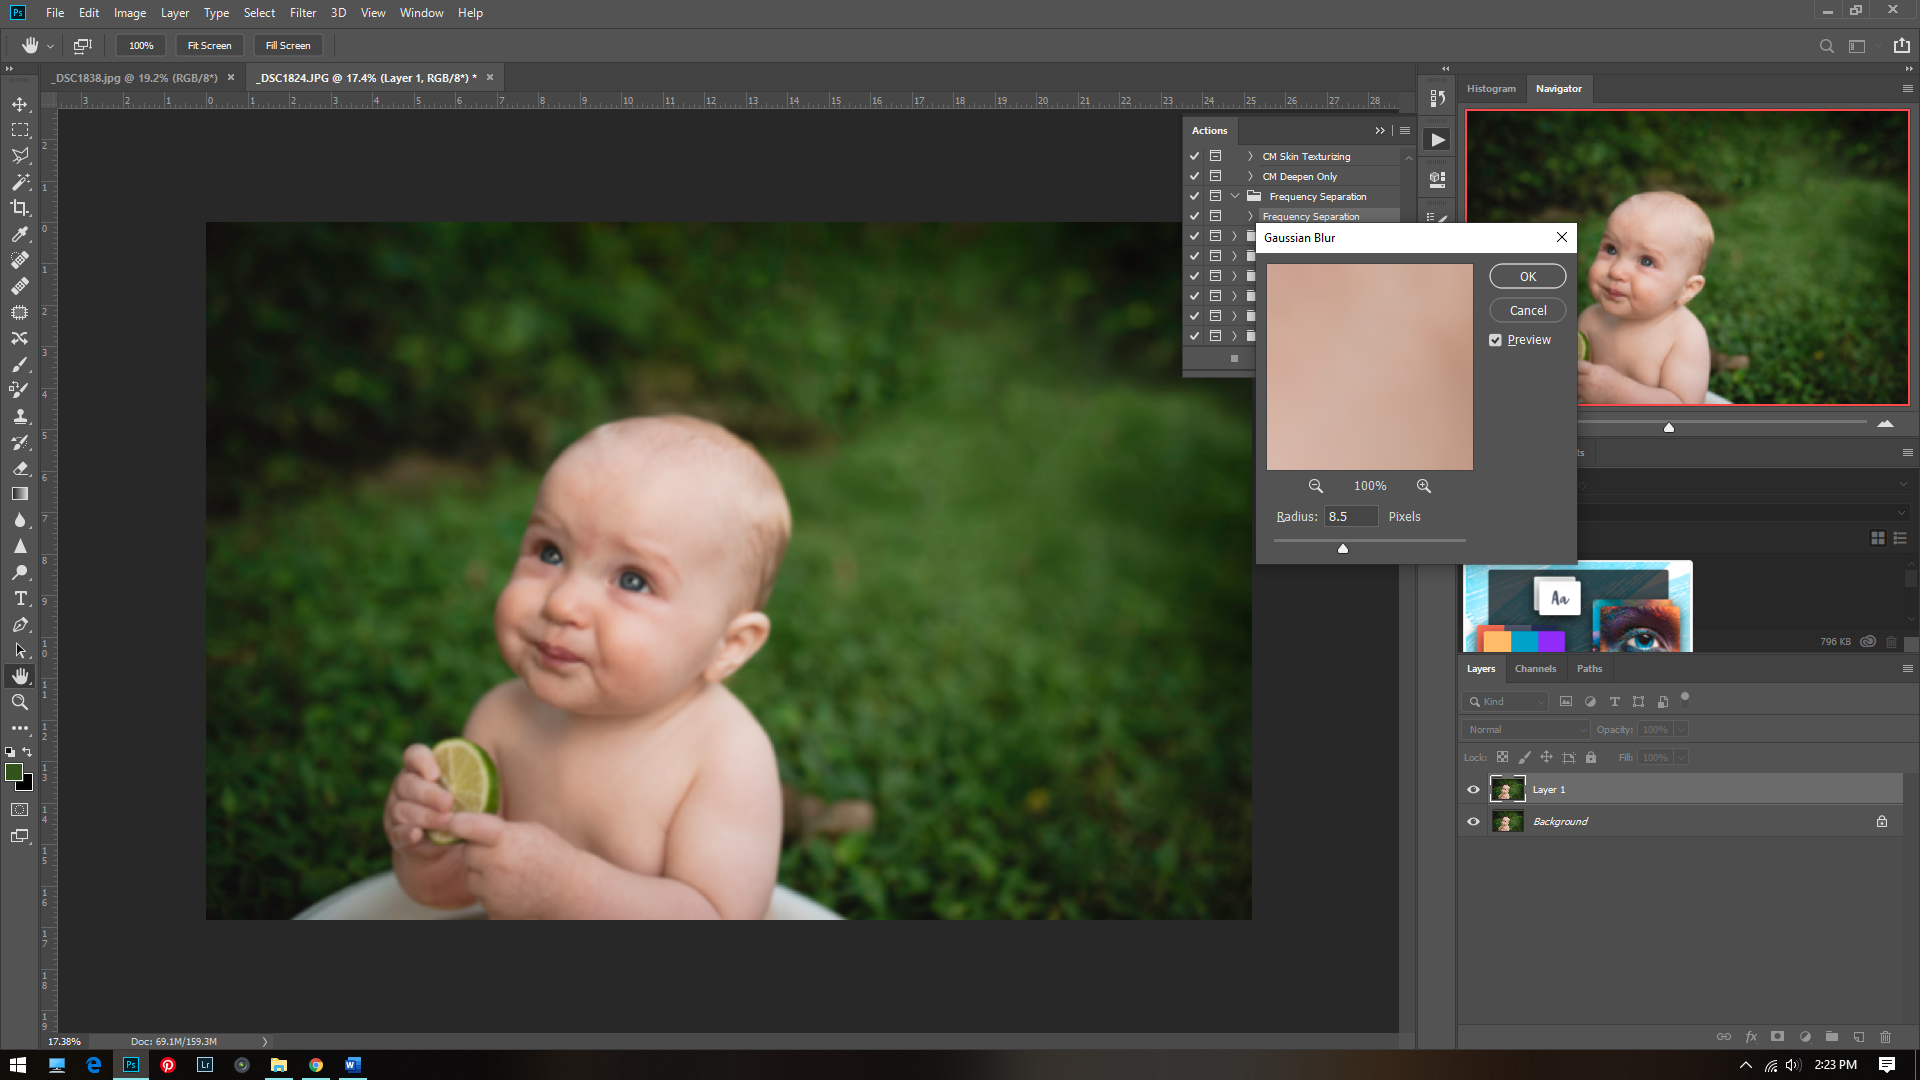Uncheck the Preview checkbox

pos(1495,340)
